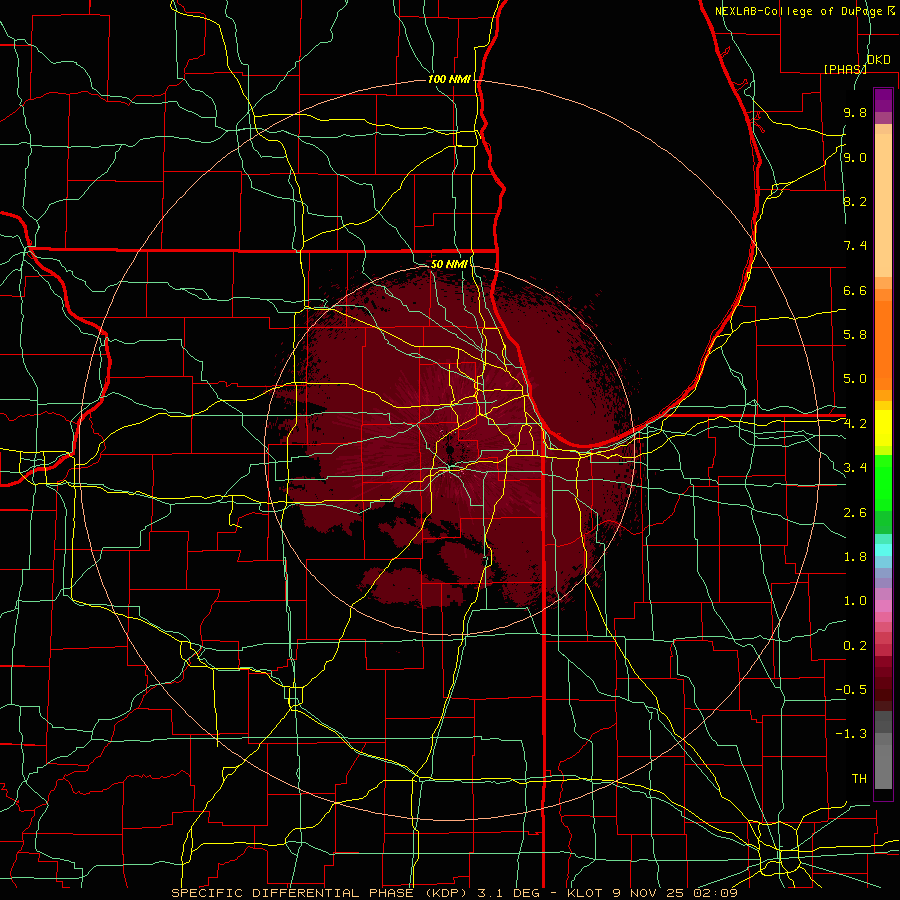The height and width of the screenshot is (900, 900).
Task: Click the -0.5 scale label
Action: tap(851, 690)
